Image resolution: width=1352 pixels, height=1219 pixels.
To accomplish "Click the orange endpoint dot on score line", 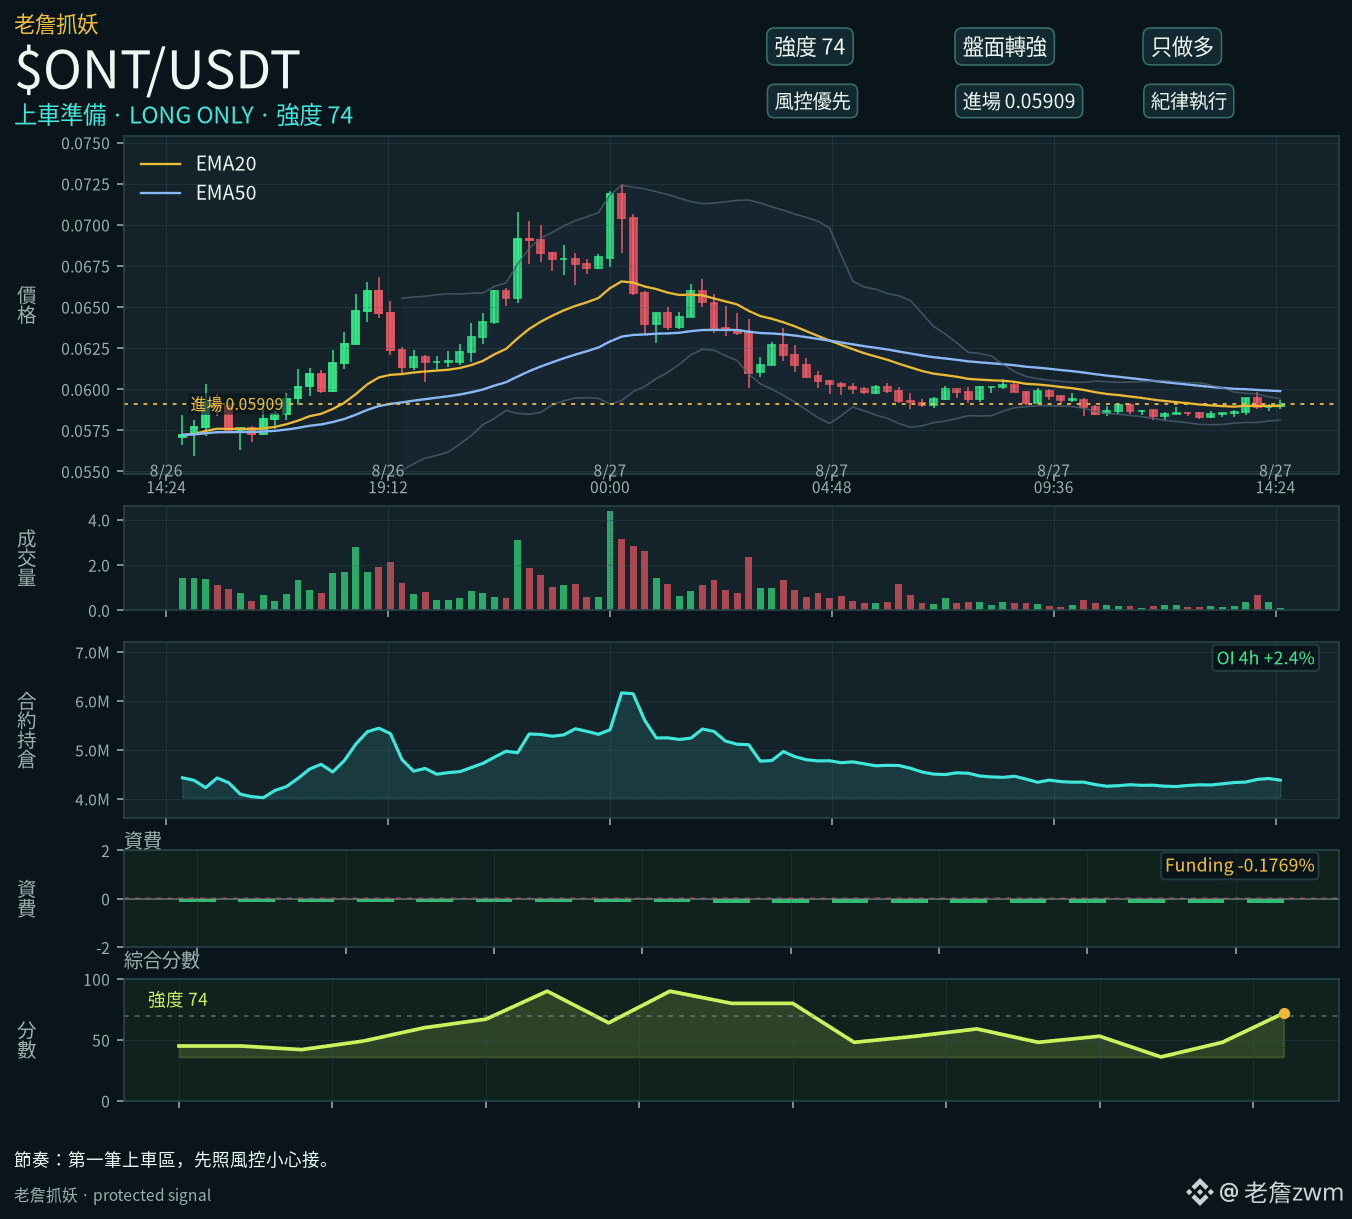I will (x=1284, y=1014).
